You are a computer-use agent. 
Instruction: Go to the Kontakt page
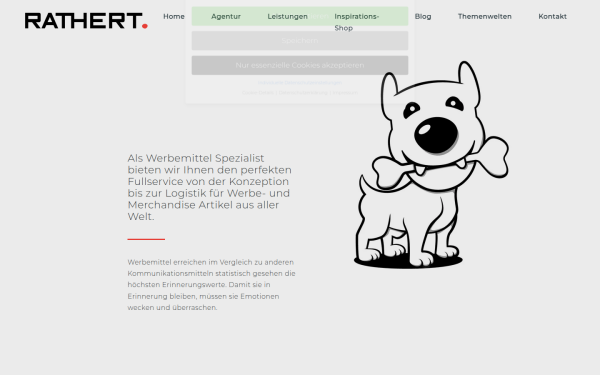click(x=552, y=16)
